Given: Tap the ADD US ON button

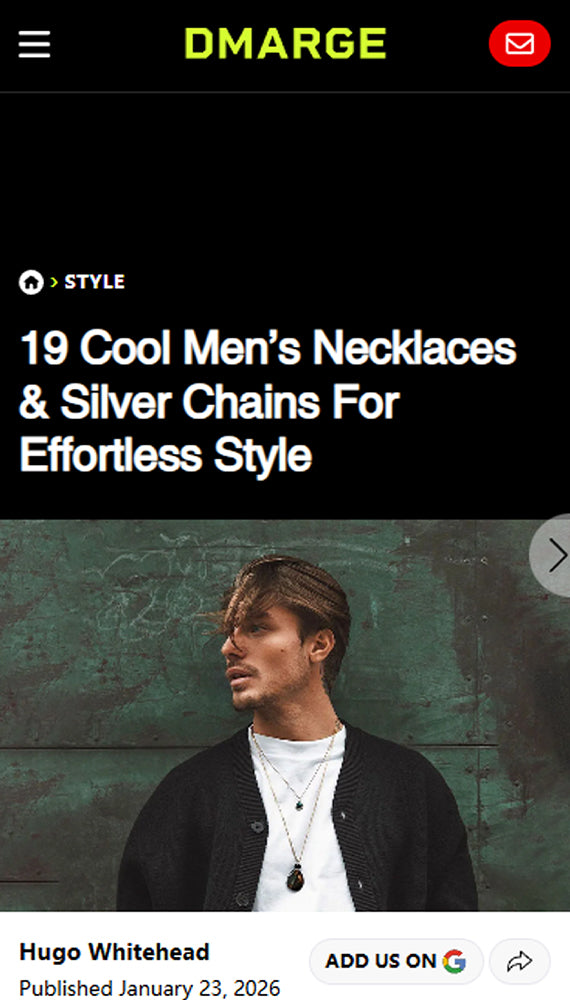Looking at the screenshot, I should point(396,961).
